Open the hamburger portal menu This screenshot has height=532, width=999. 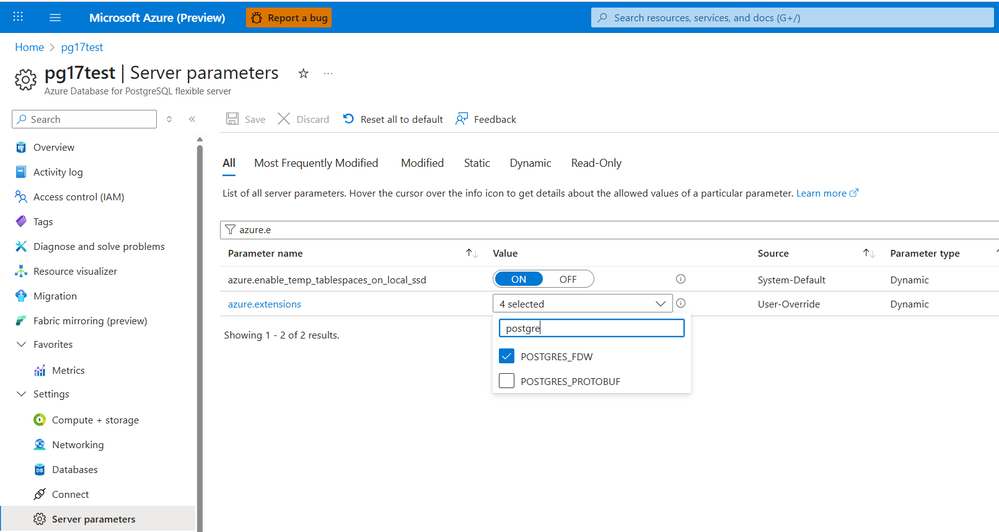(x=55, y=17)
